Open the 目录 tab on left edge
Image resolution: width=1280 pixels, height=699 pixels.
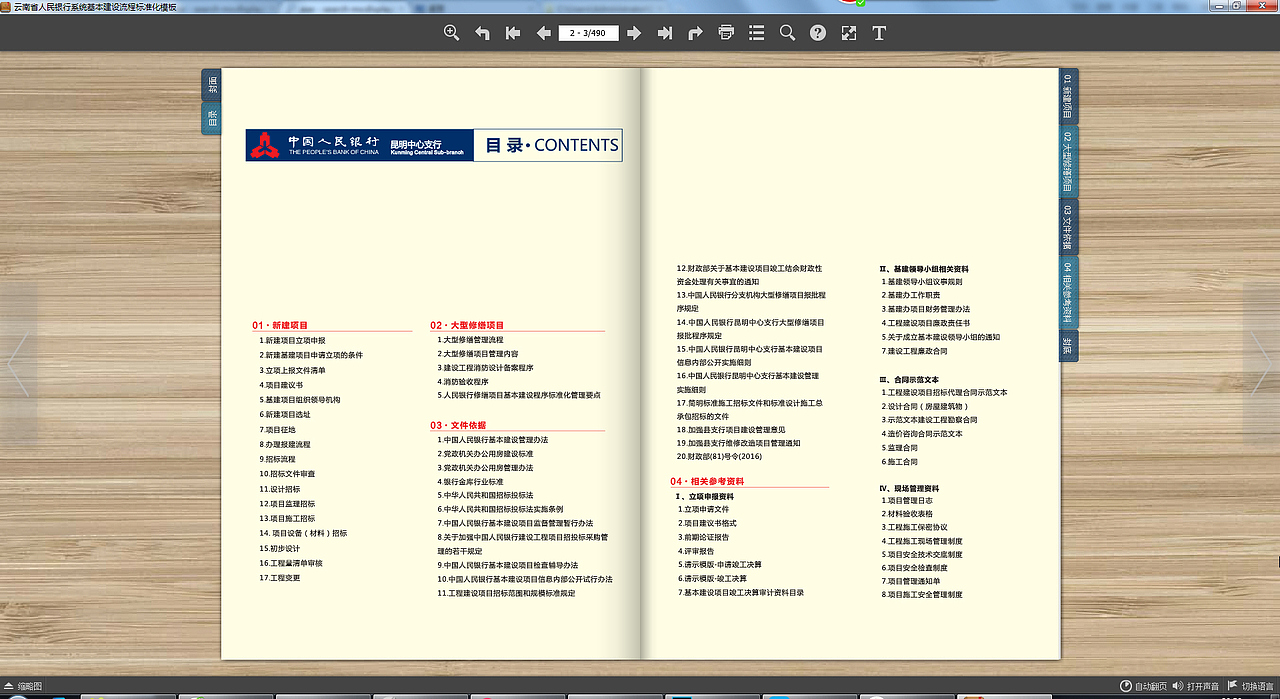(212, 117)
